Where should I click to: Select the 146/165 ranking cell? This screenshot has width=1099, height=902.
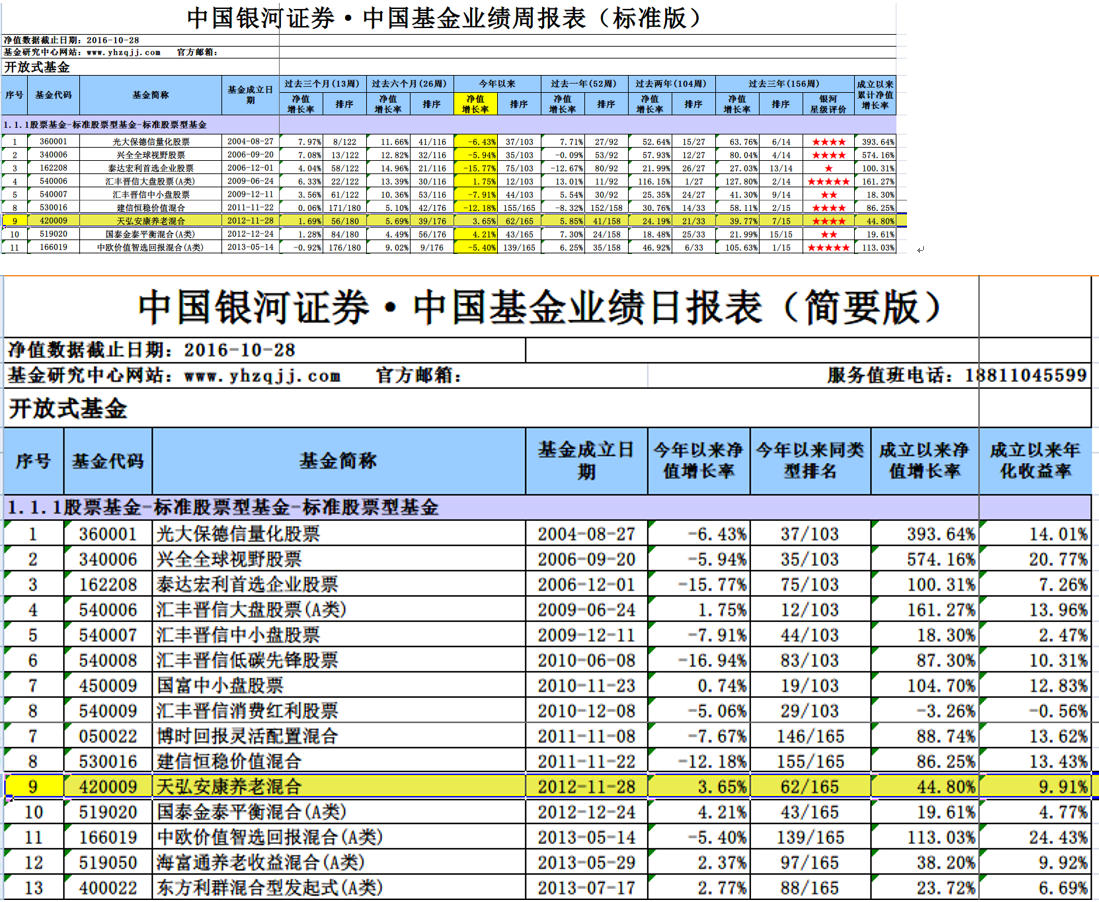pyautogui.click(x=810, y=736)
